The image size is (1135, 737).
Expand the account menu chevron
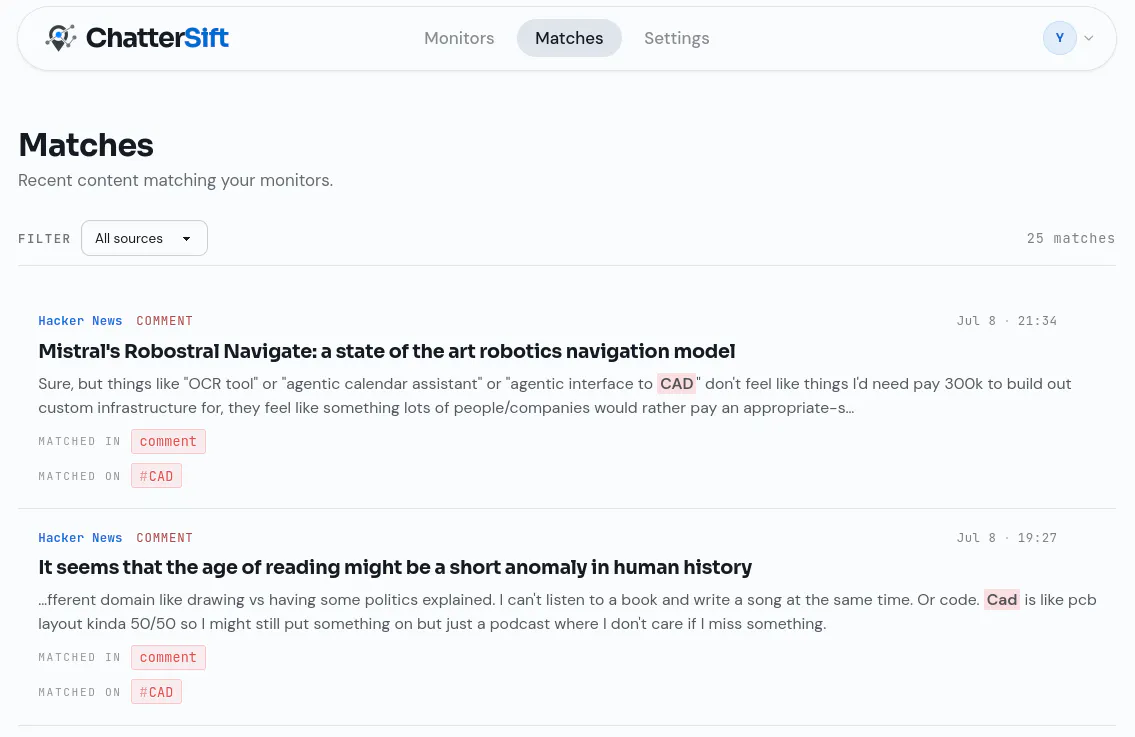pyautogui.click(x=1089, y=38)
